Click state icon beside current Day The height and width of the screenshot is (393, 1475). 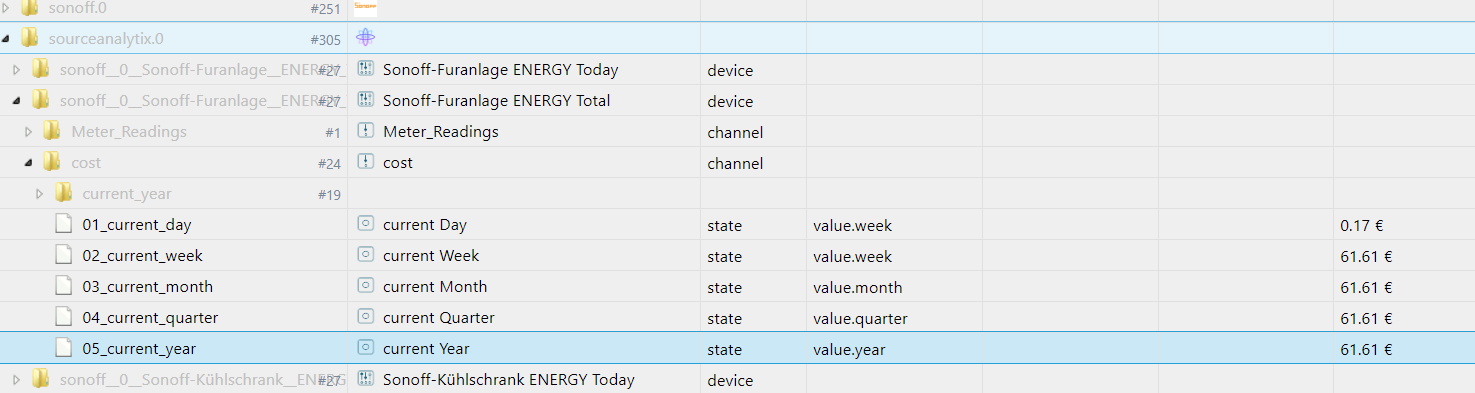point(365,224)
